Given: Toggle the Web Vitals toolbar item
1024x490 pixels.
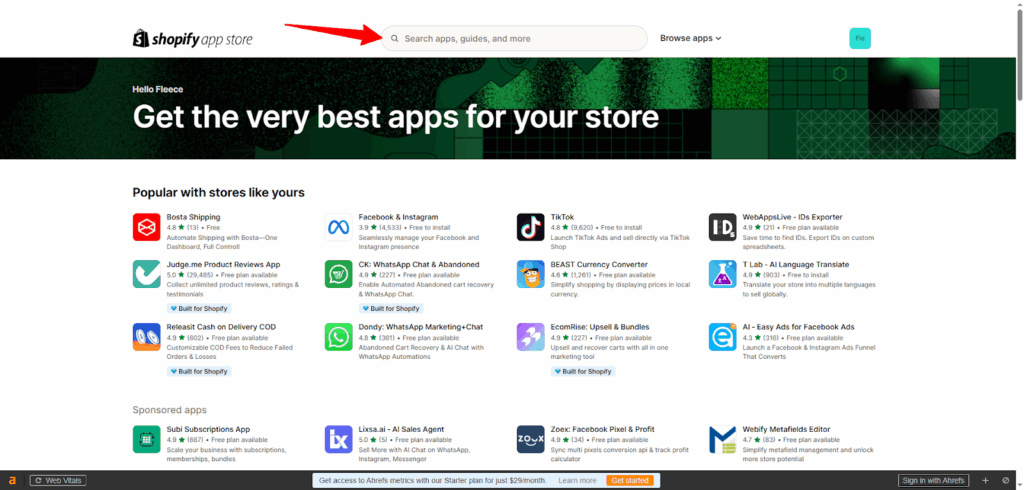Looking at the screenshot, I should click(x=58, y=481).
